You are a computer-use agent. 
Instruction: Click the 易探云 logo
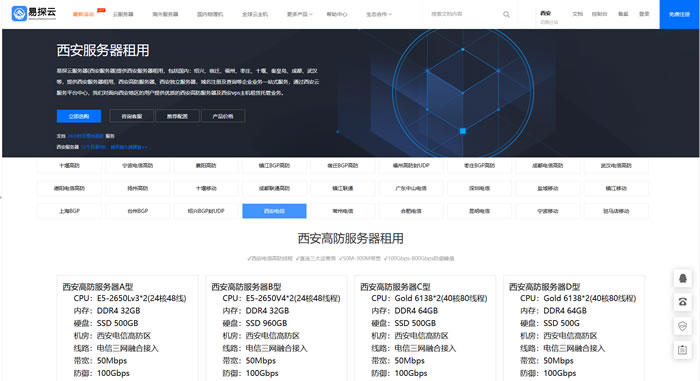tap(34, 13)
